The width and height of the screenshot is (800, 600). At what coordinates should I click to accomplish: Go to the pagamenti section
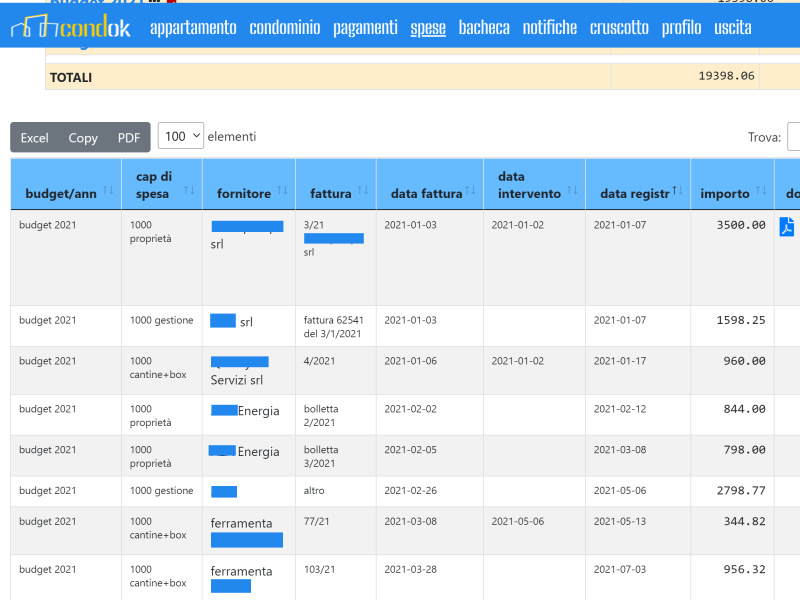[365, 28]
